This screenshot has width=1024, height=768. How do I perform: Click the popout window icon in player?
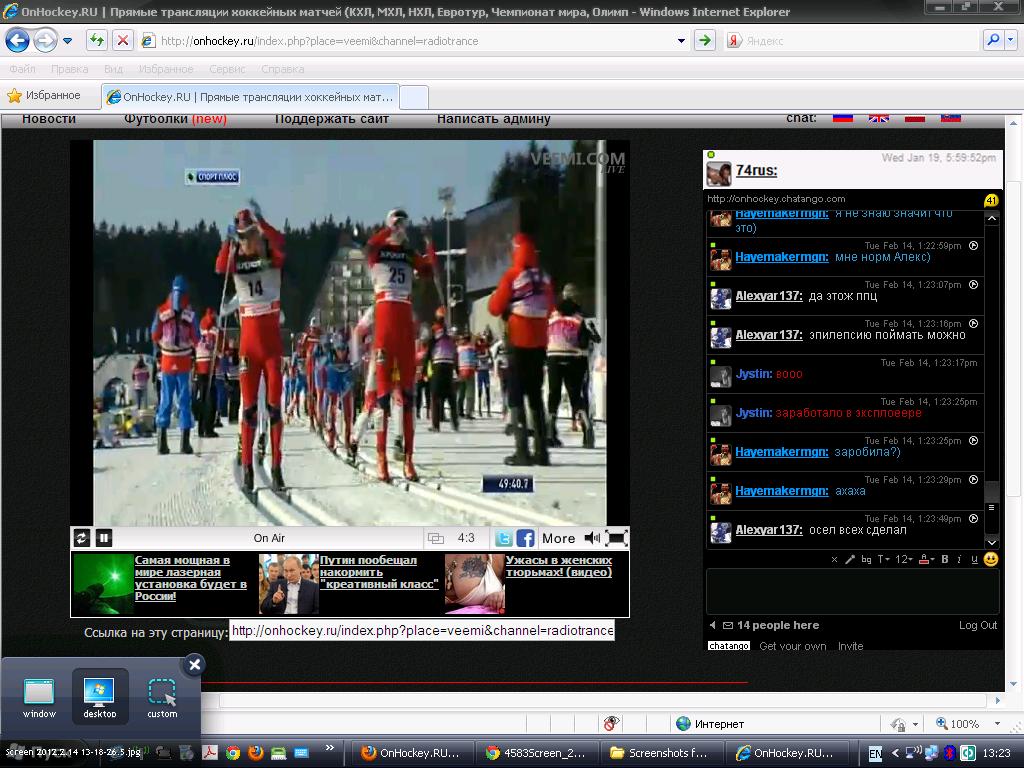pyautogui.click(x=436, y=539)
